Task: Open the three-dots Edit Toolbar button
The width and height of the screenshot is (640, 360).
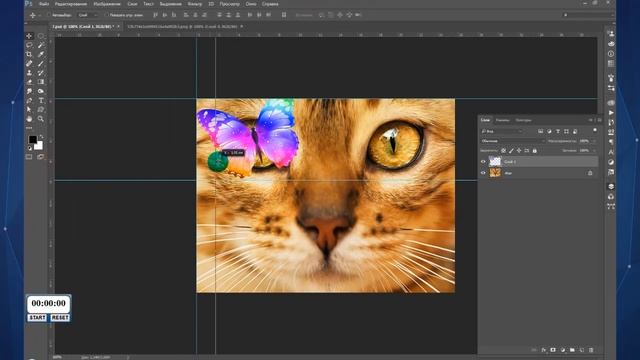Action: 29,128
